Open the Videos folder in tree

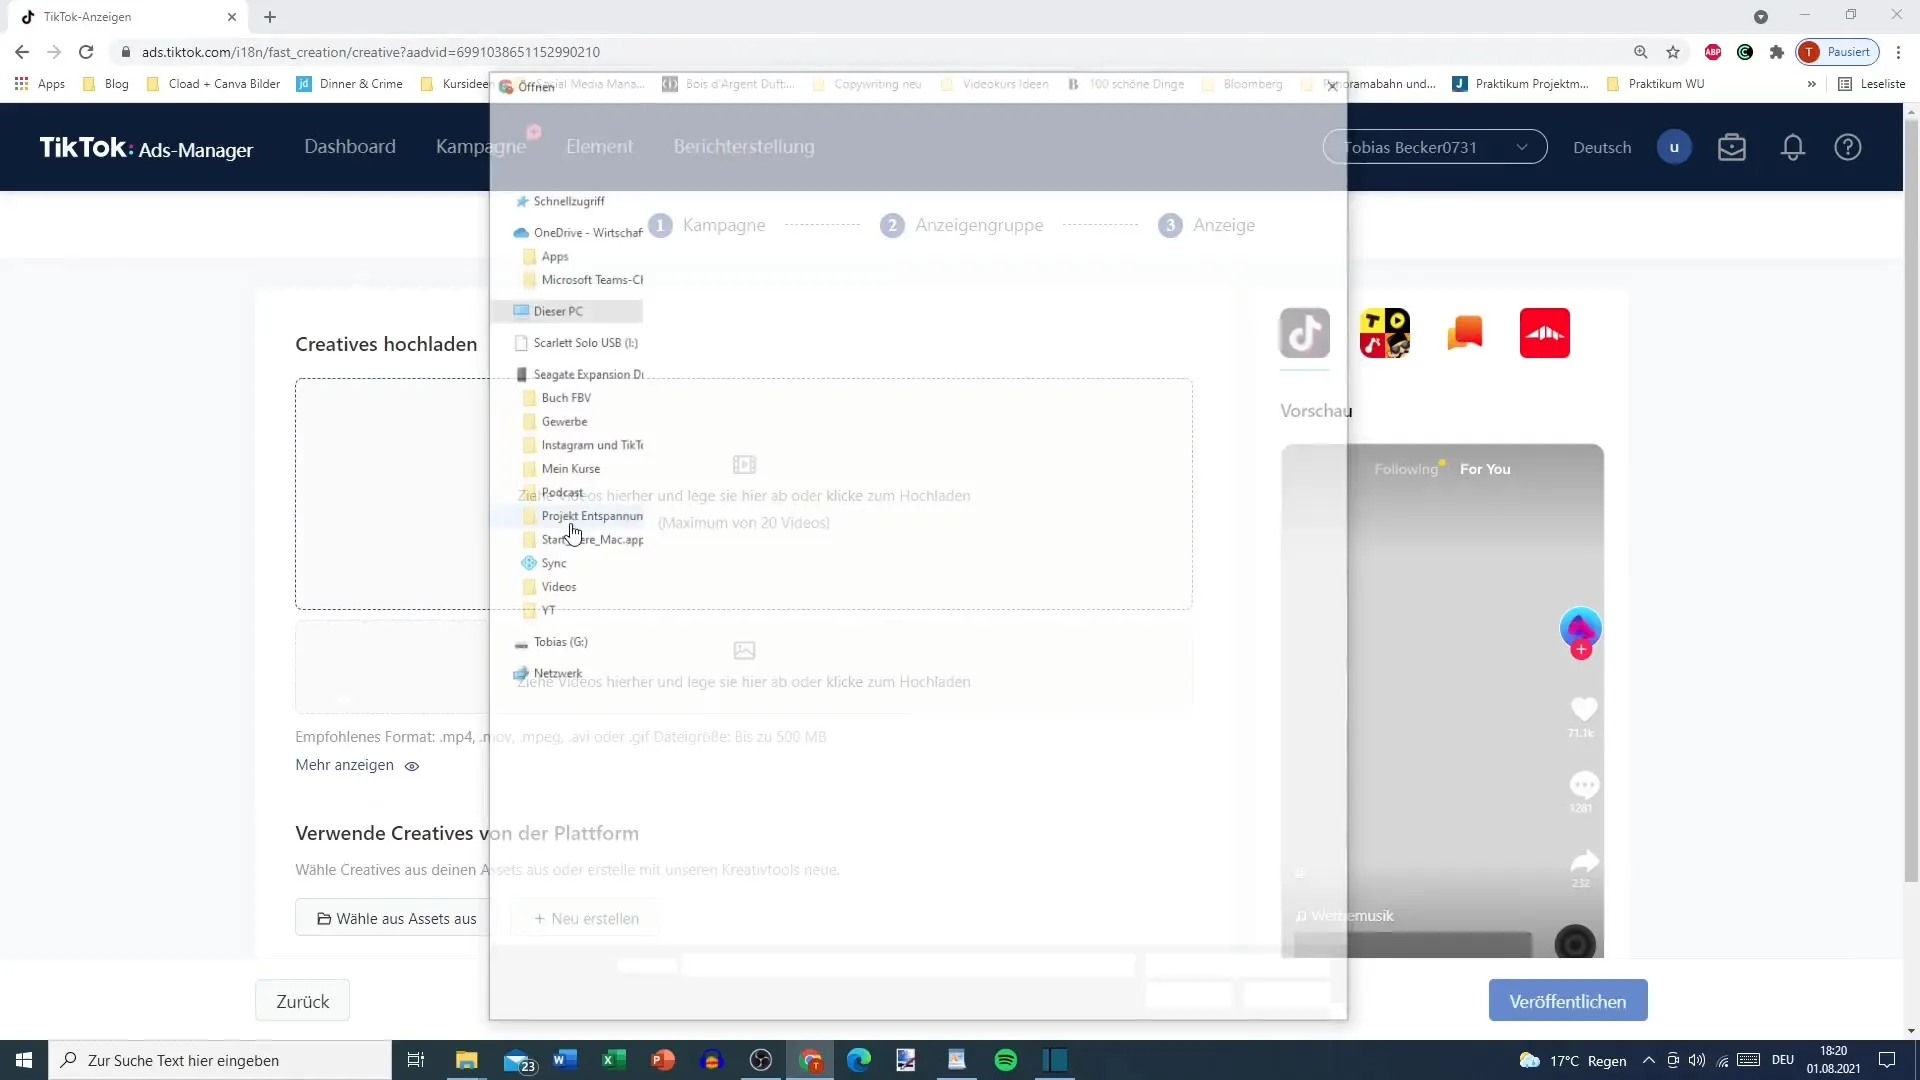pyautogui.click(x=550, y=587)
